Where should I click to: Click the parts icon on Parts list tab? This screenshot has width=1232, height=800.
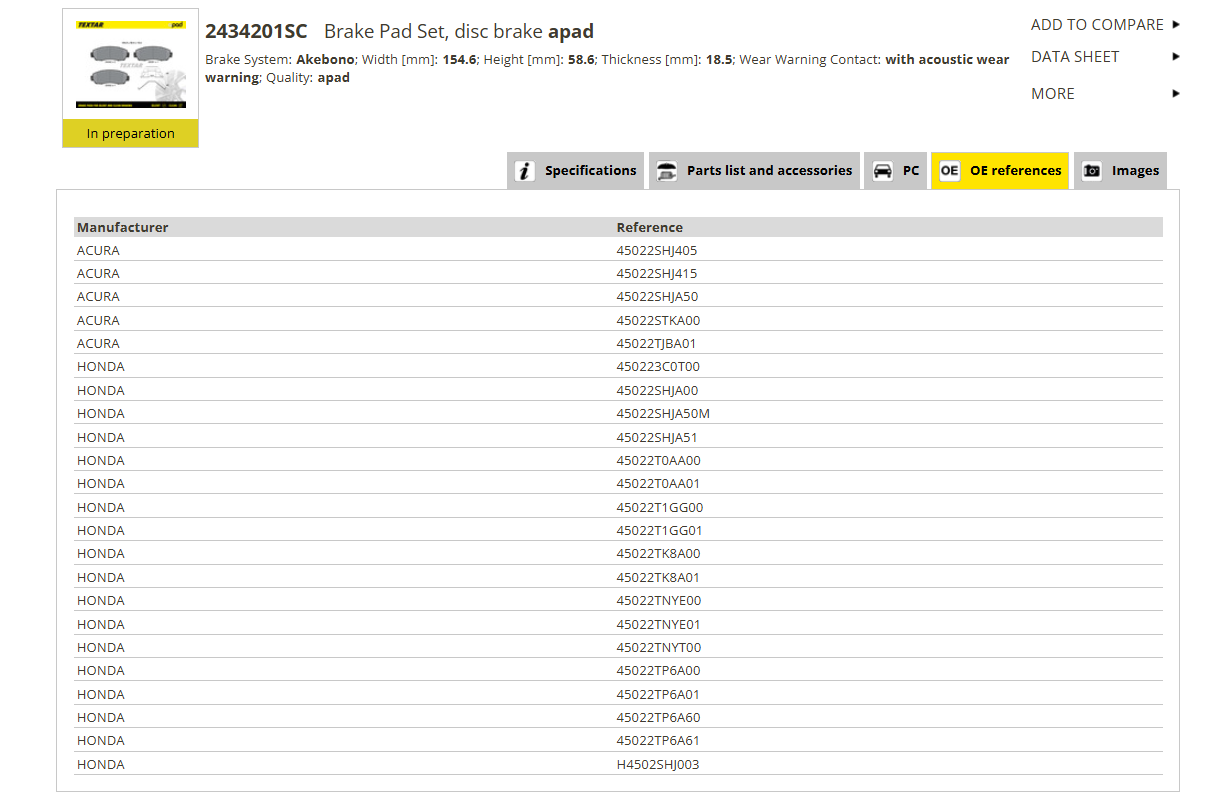(x=666, y=171)
